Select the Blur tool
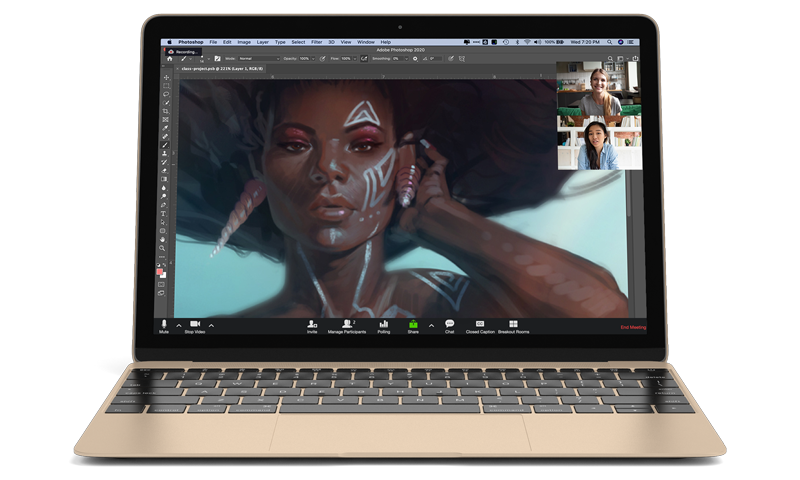Image resolution: width=800 pixels, height=480 pixels. pos(165,188)
